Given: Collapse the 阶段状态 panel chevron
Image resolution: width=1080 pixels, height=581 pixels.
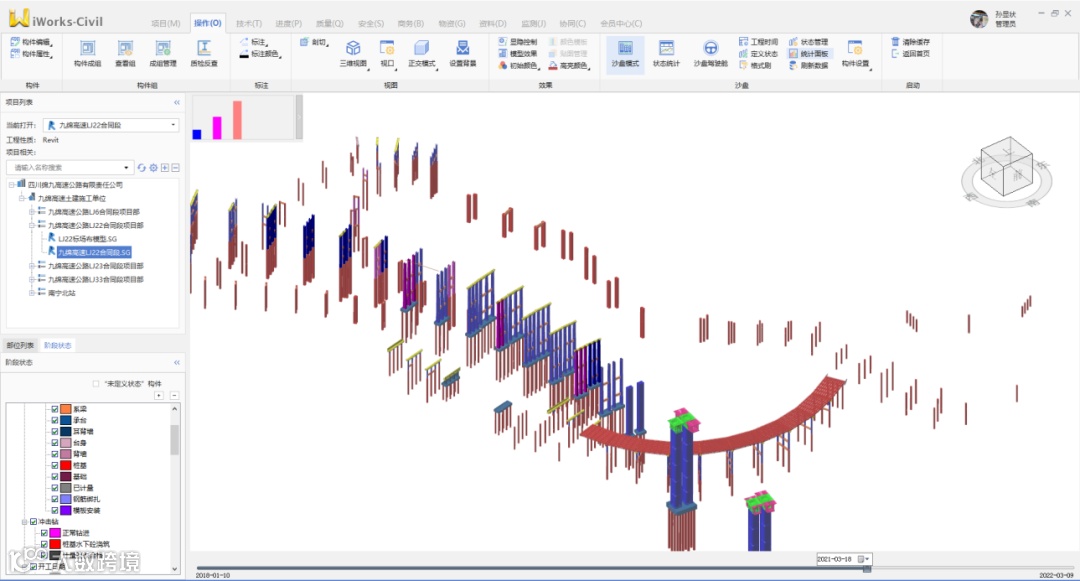Looking at the screenshot, I should pos(177,362).
